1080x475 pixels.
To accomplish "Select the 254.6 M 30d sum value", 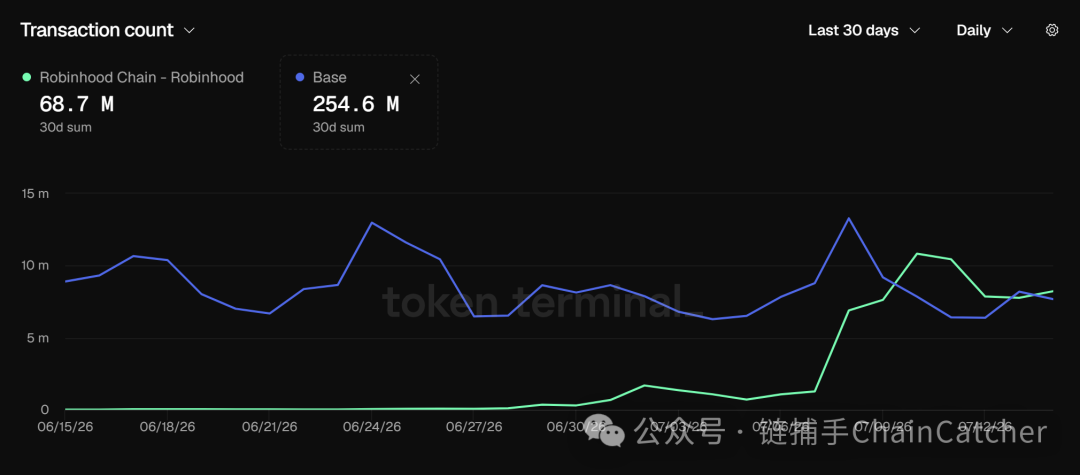I will (355, 105).
